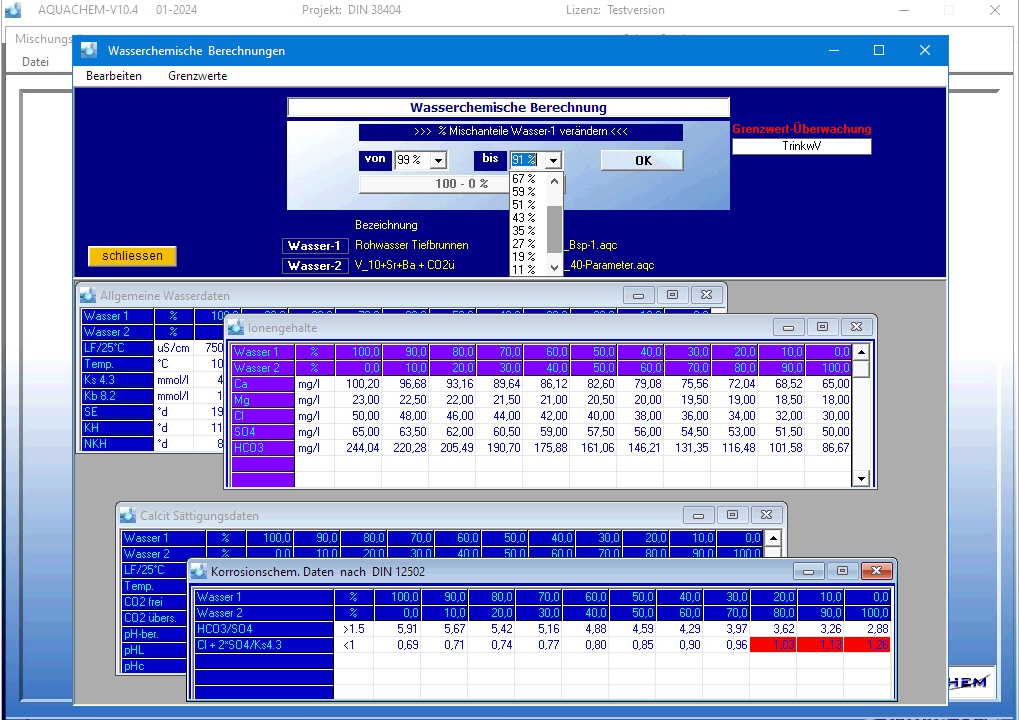Viewport: 1019px width, 720px height.
Task: Click Ionengehalte table scroll-up arrow
Action: [x=861, y=352]
